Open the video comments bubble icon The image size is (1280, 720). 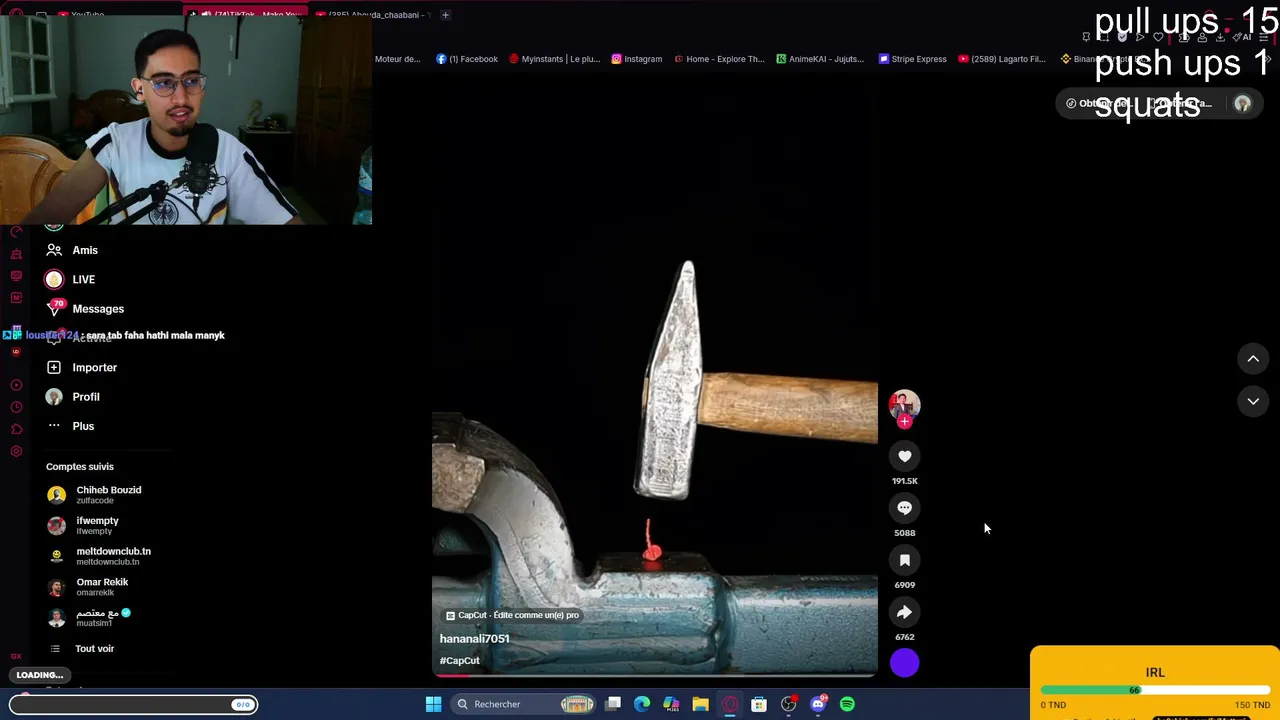904,508
